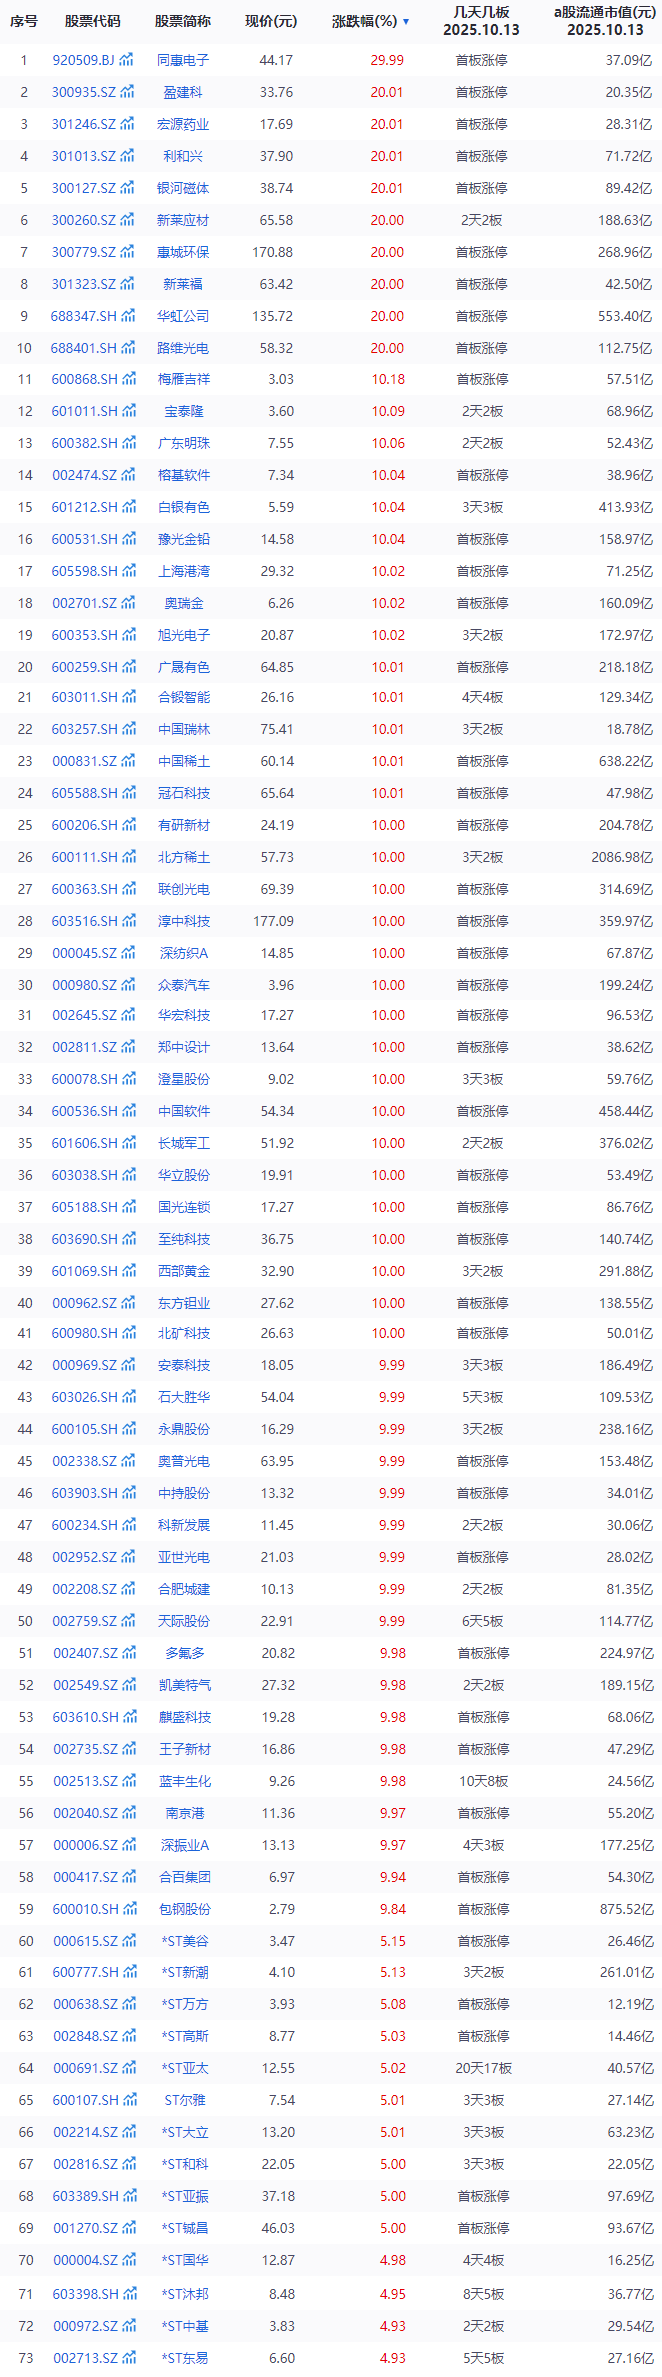Open the chart icon beside 601212.SH
This screenshot has width=662, height=2377.
pos(128,507)
